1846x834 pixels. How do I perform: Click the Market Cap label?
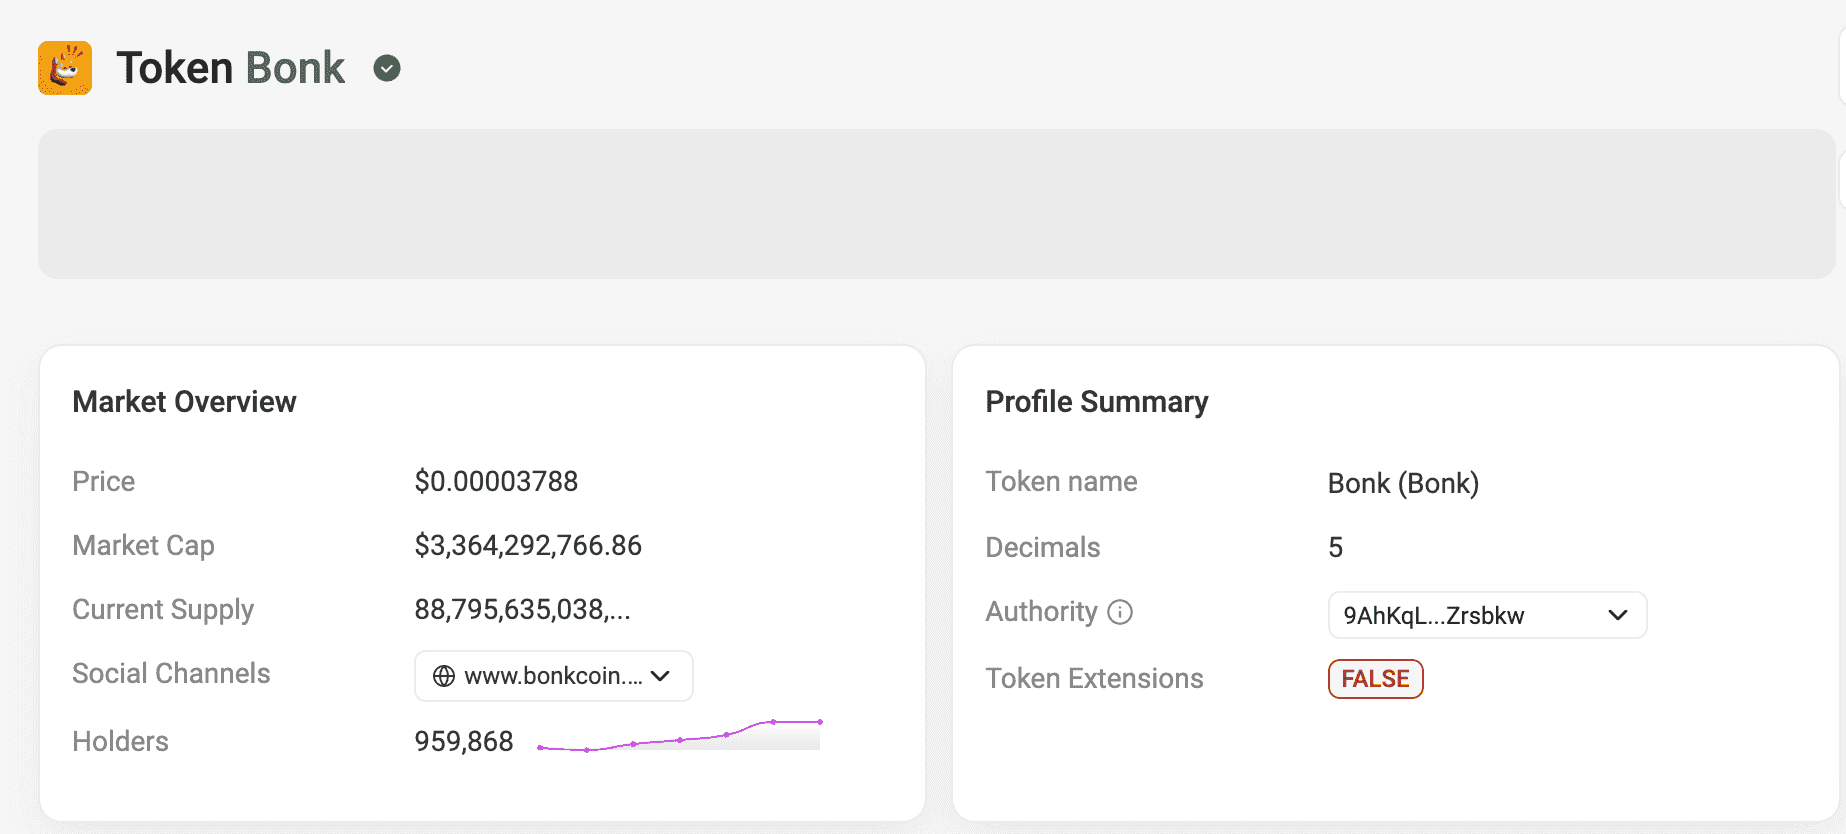144,546
